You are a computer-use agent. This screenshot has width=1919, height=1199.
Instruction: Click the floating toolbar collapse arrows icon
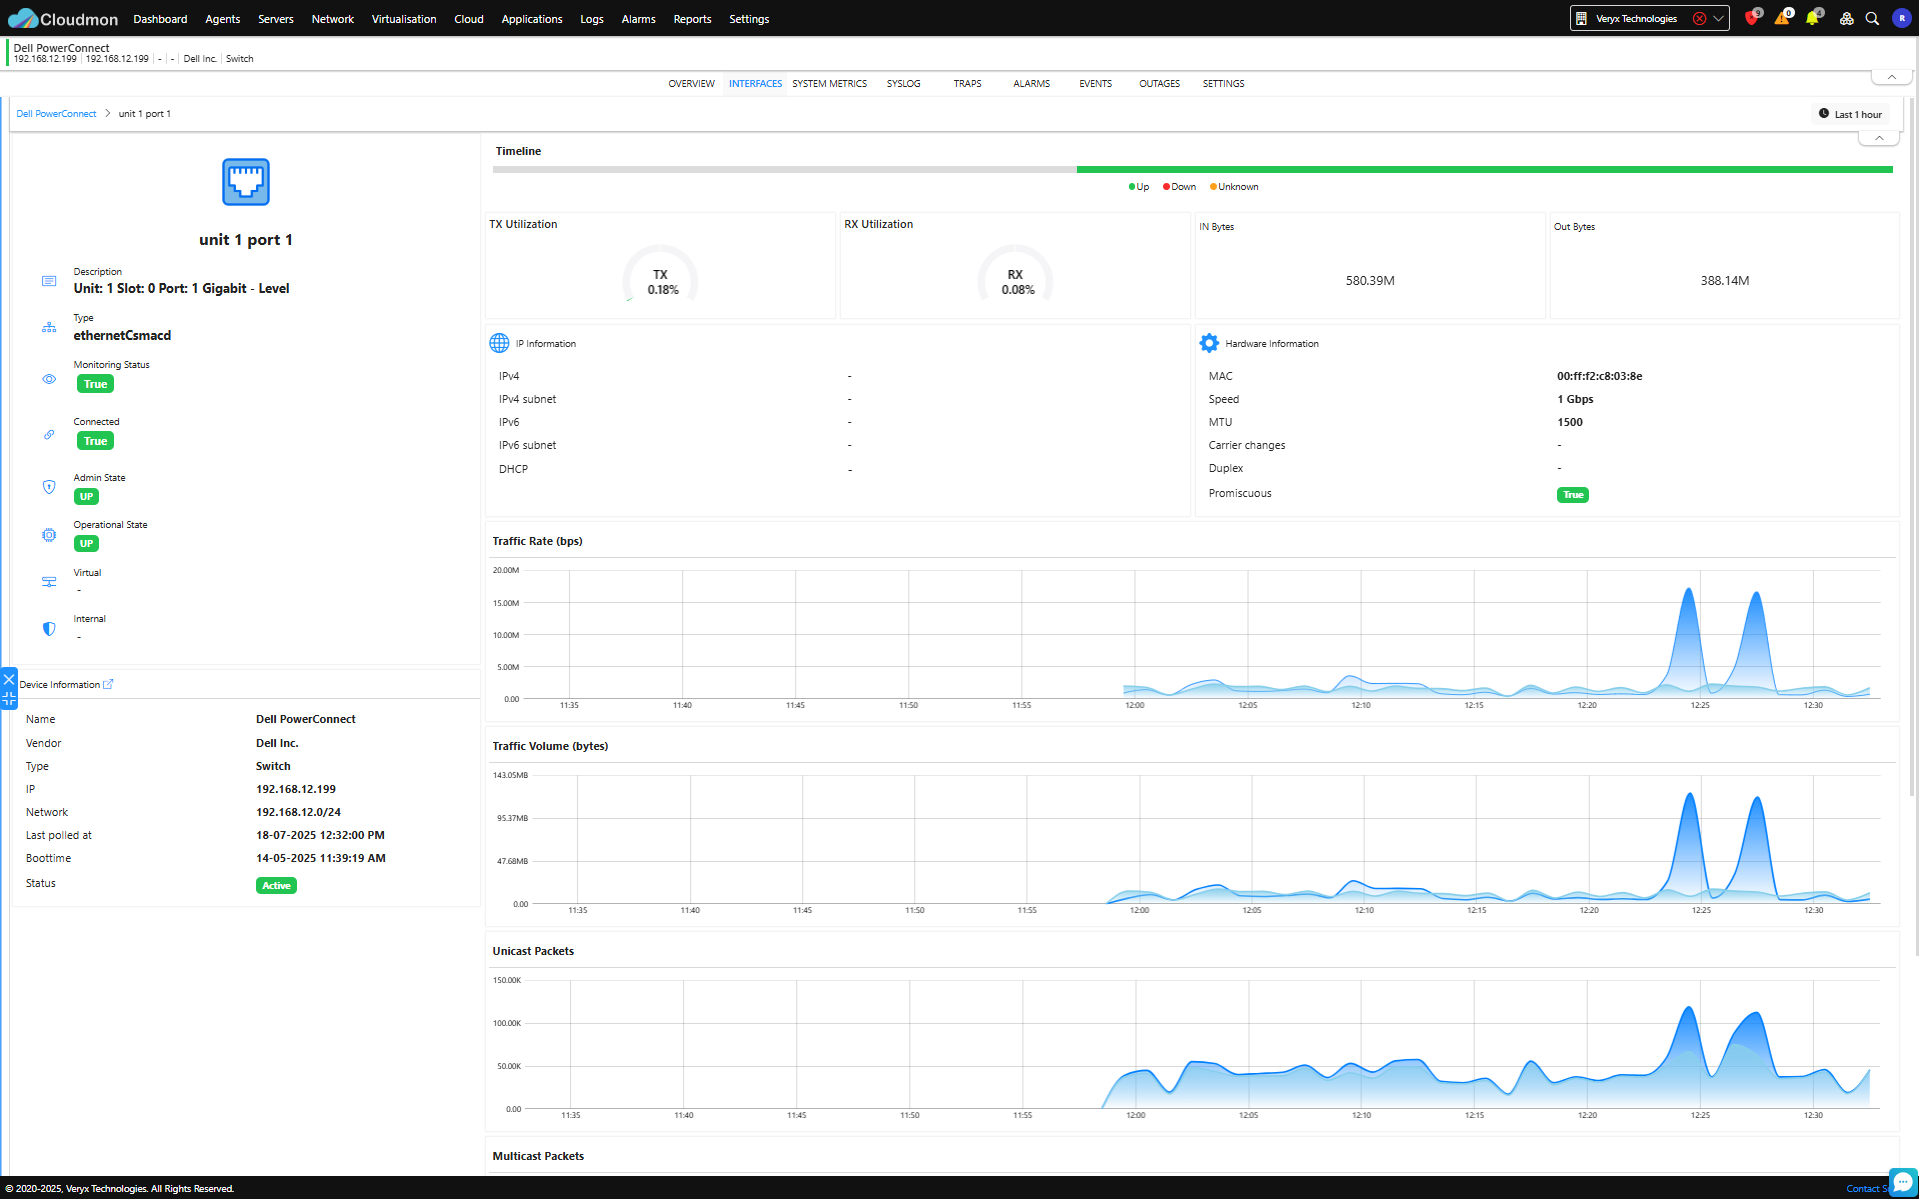coord(9,699)
